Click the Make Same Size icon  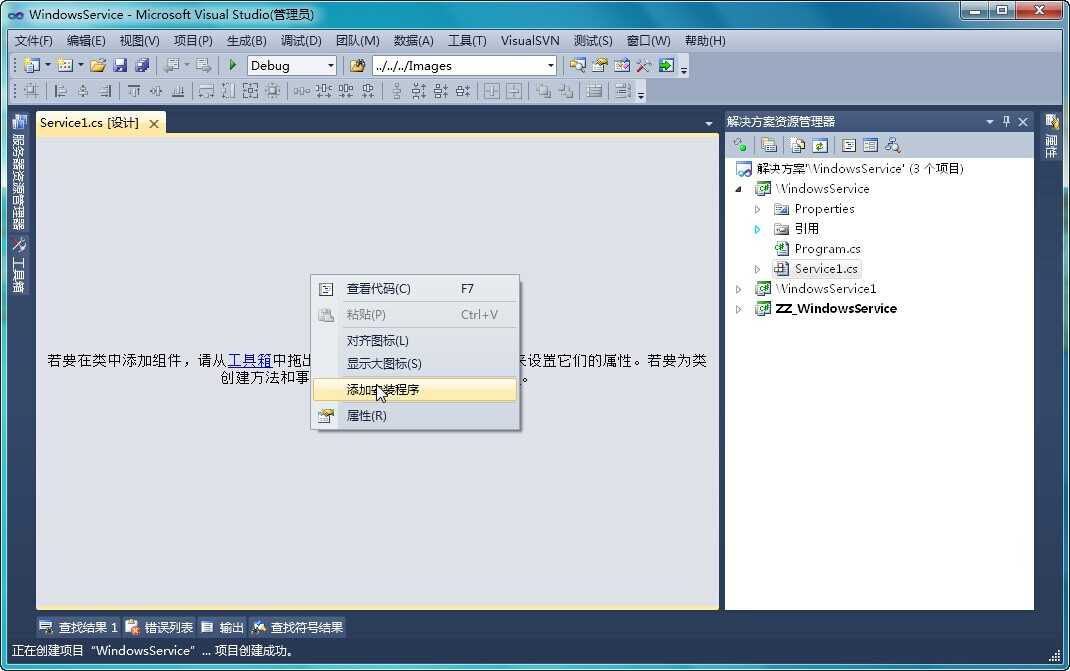[250, 91]
